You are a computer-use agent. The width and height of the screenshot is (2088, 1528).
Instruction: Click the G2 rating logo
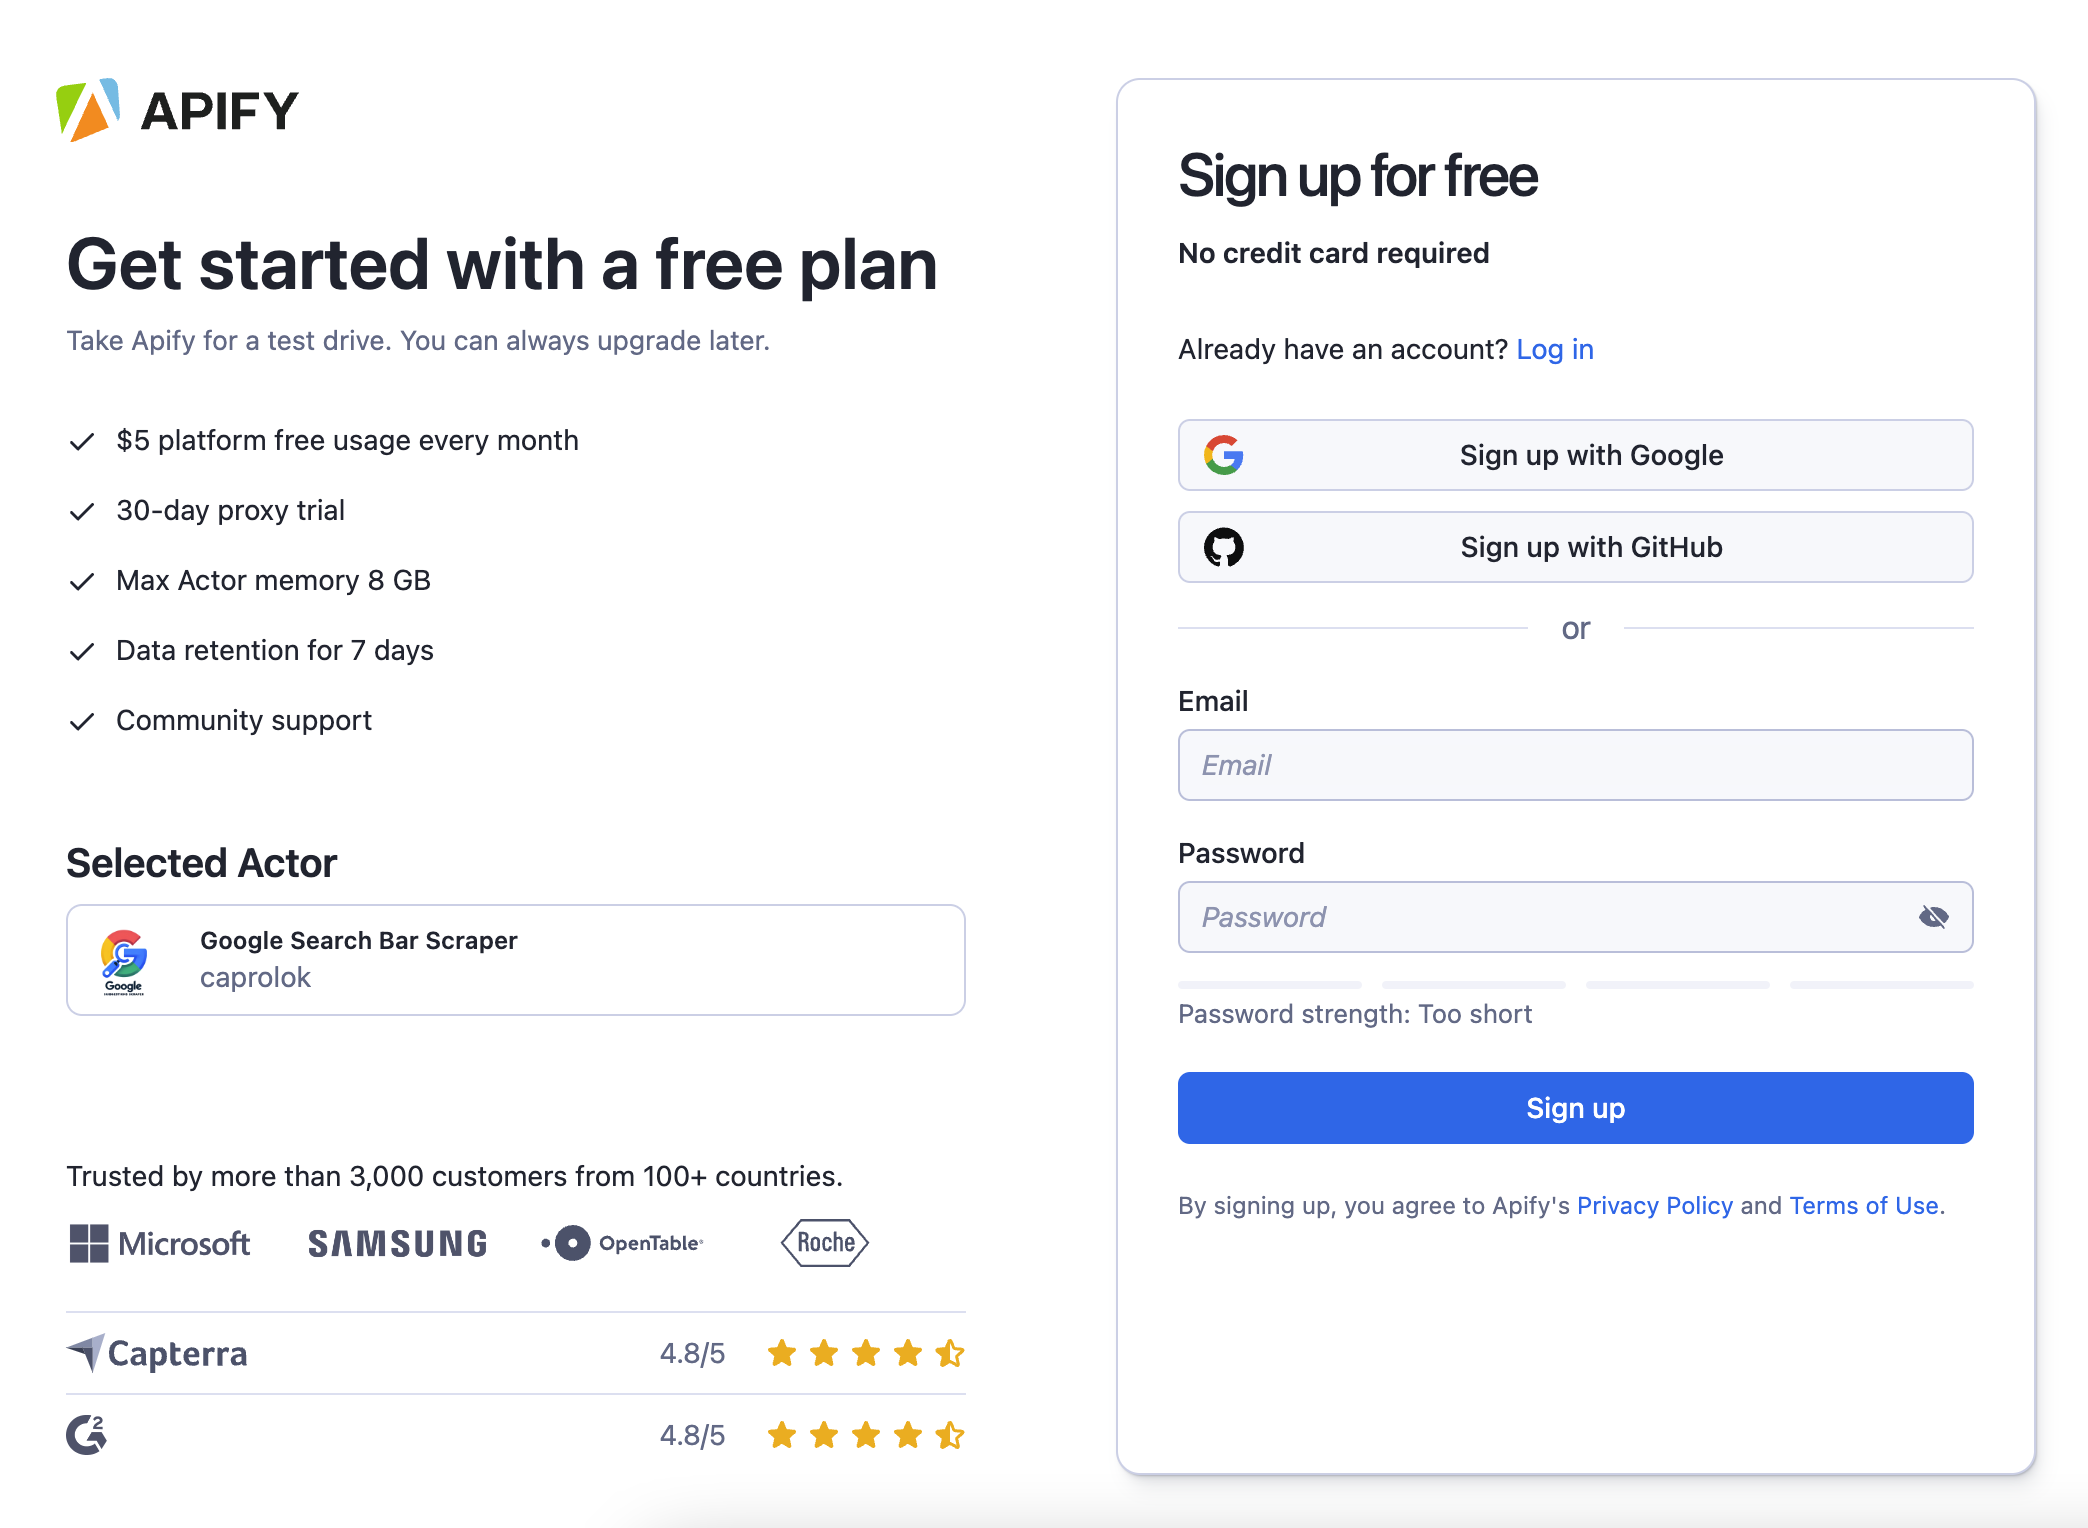coord(86,1435)
